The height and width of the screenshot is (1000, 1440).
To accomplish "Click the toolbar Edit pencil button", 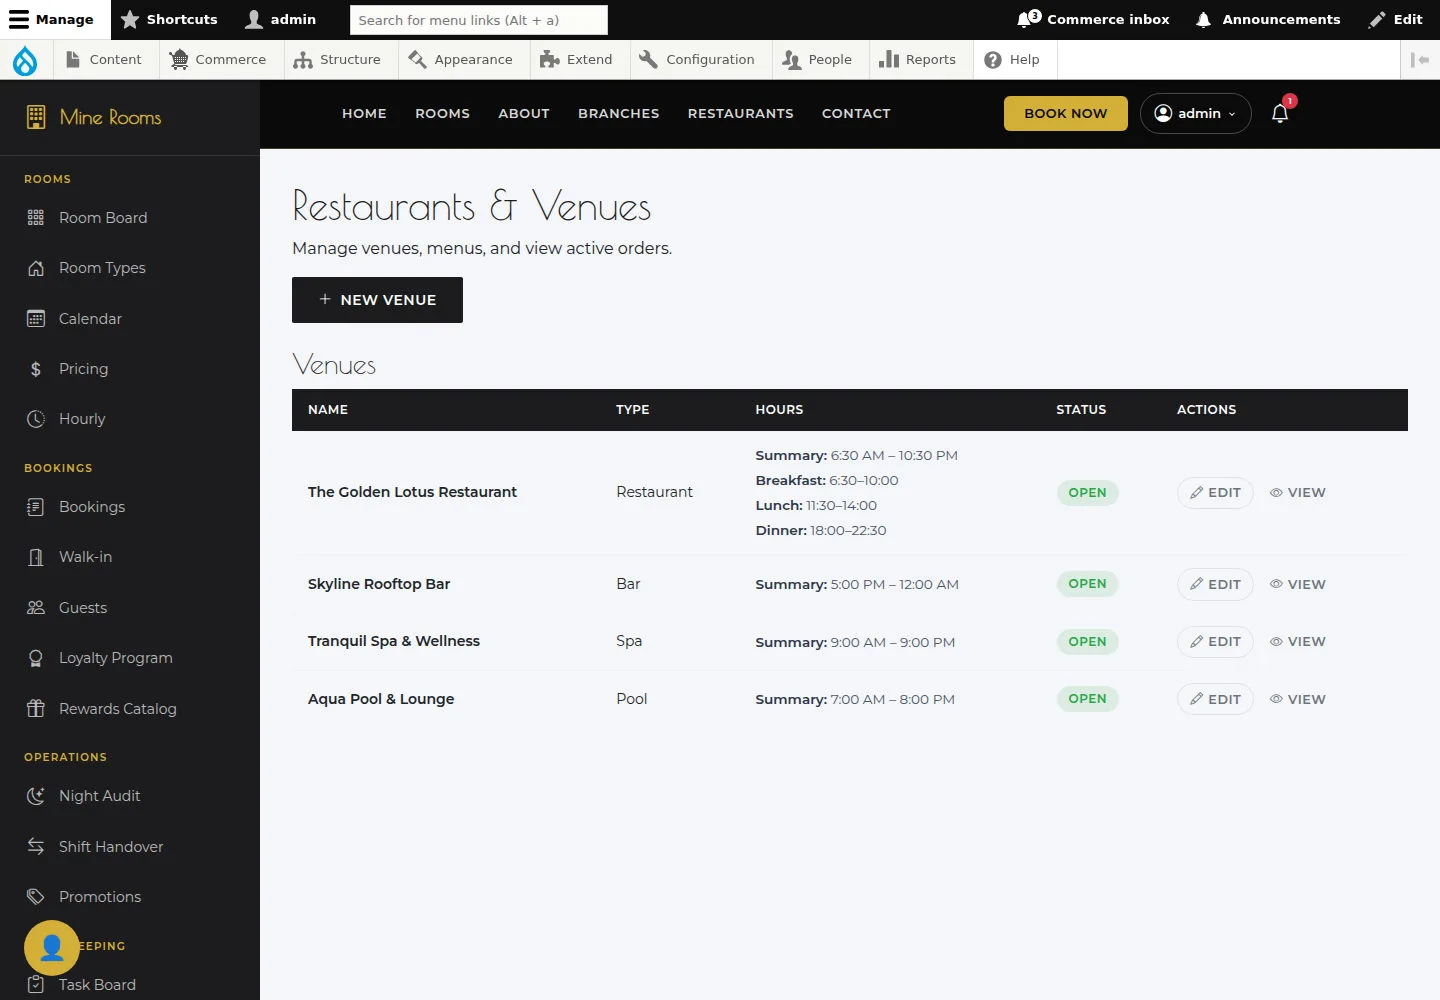I will pos(1396,19).
